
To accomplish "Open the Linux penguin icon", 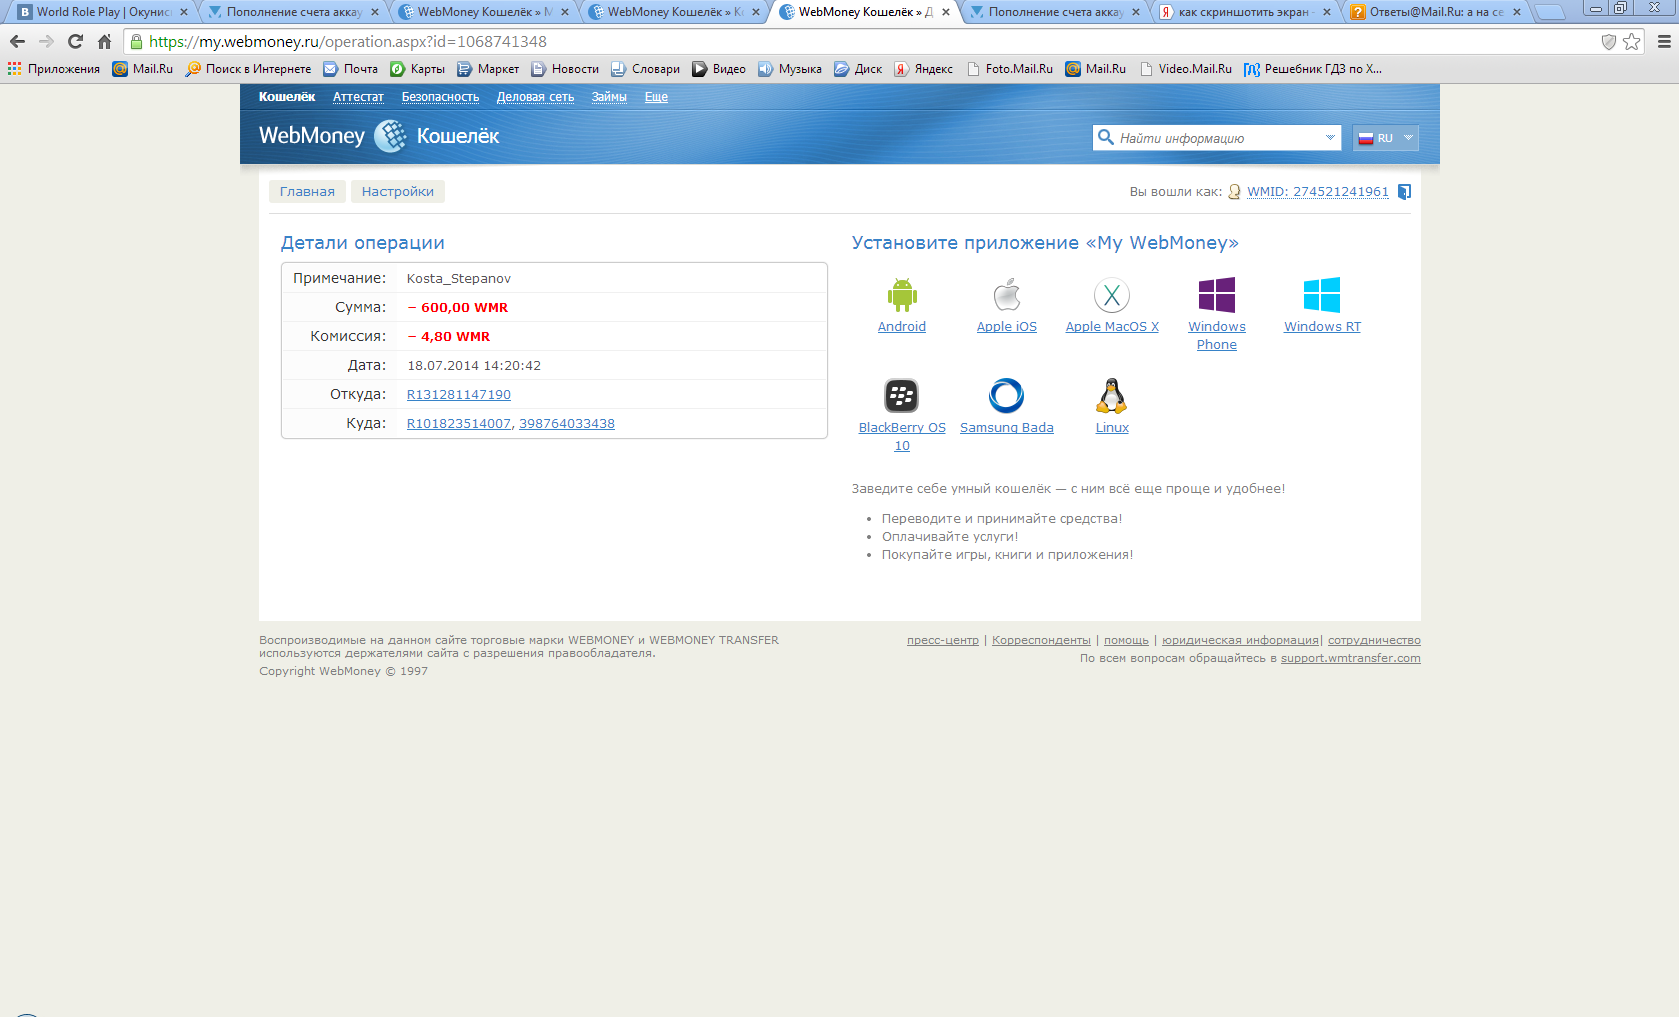I will (1111, 396).
